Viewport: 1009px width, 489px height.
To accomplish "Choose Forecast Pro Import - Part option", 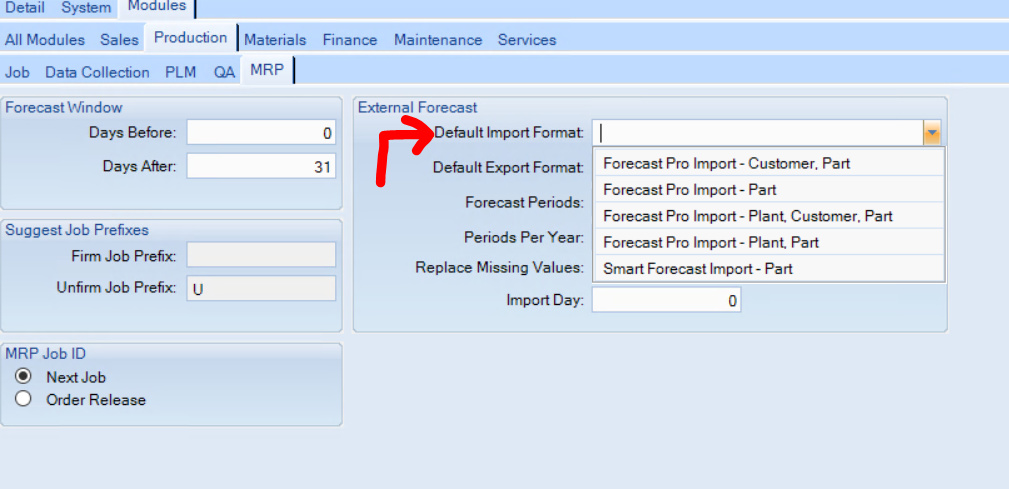I will [x=768, y=190].
